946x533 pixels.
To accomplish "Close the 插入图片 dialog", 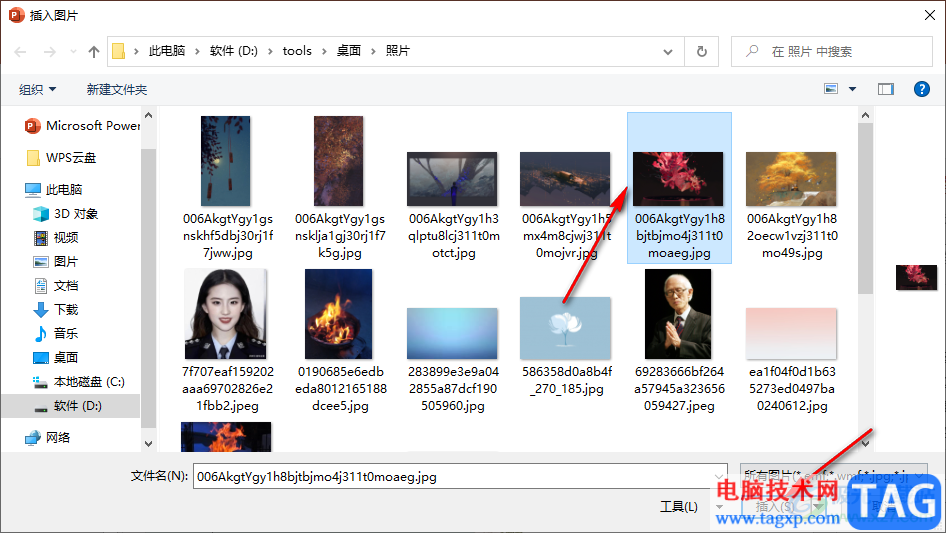I will pyautogui.click(x=930, y=15).
